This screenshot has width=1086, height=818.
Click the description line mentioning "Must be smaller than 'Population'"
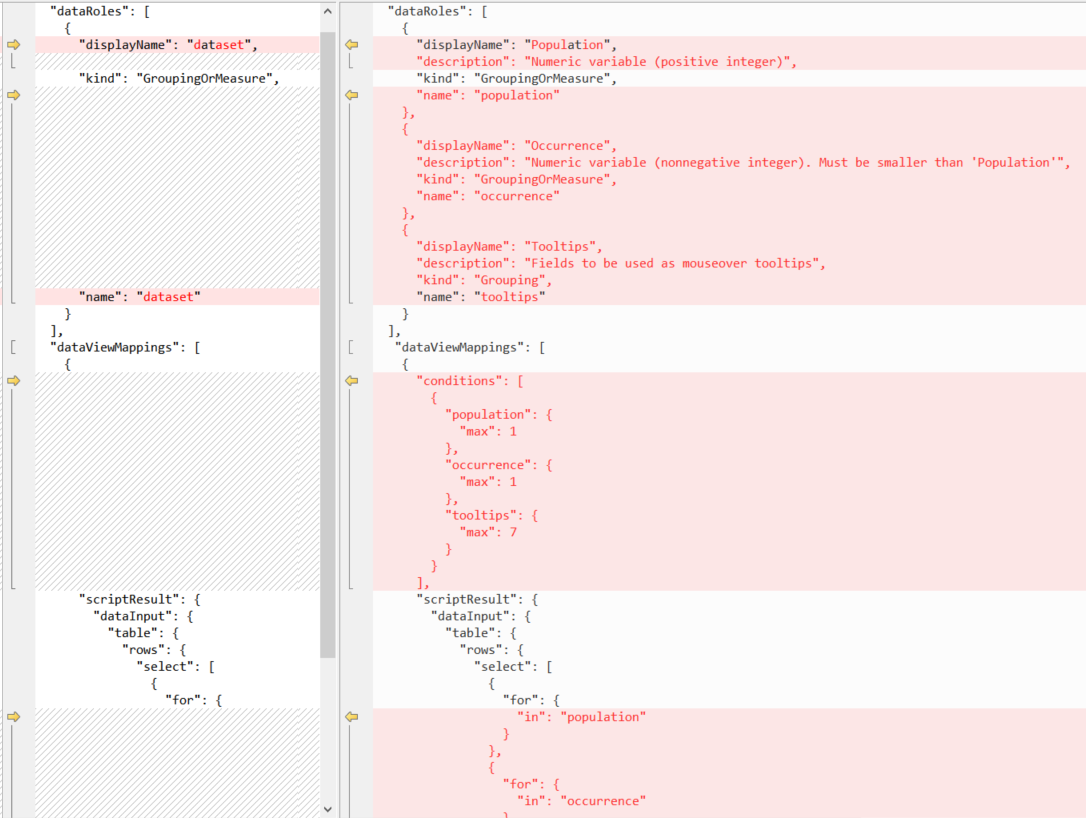[744, 163]
